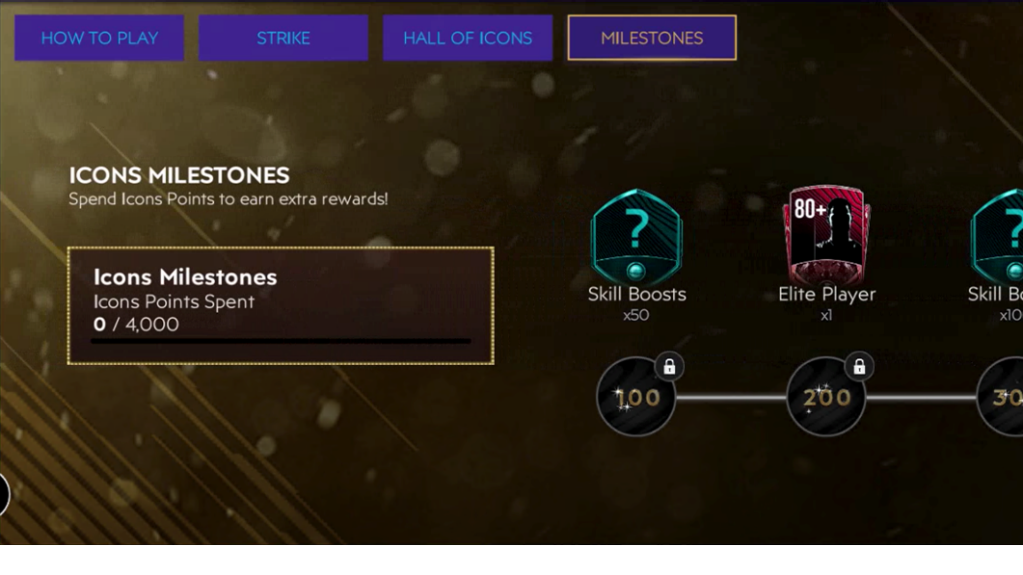Click the track between 100 and 200 milestones
Screen dimensions: 1023x575
click(731, 397)
